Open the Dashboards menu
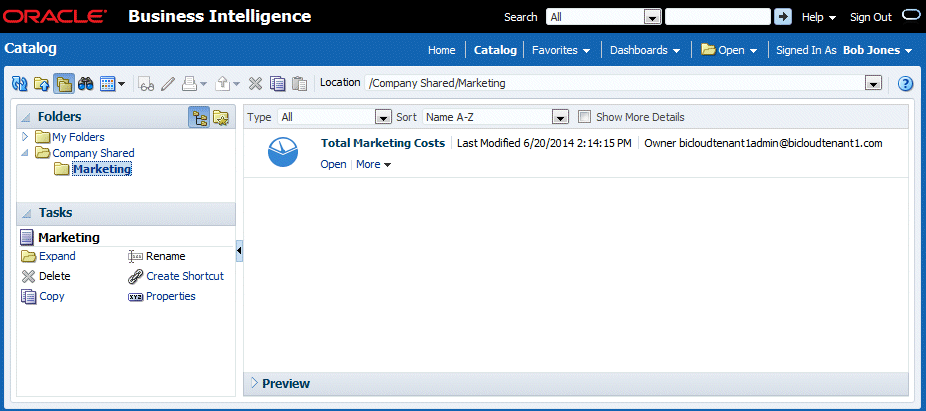The width and height of the screenshot is (926, 411). click(645, 50)
